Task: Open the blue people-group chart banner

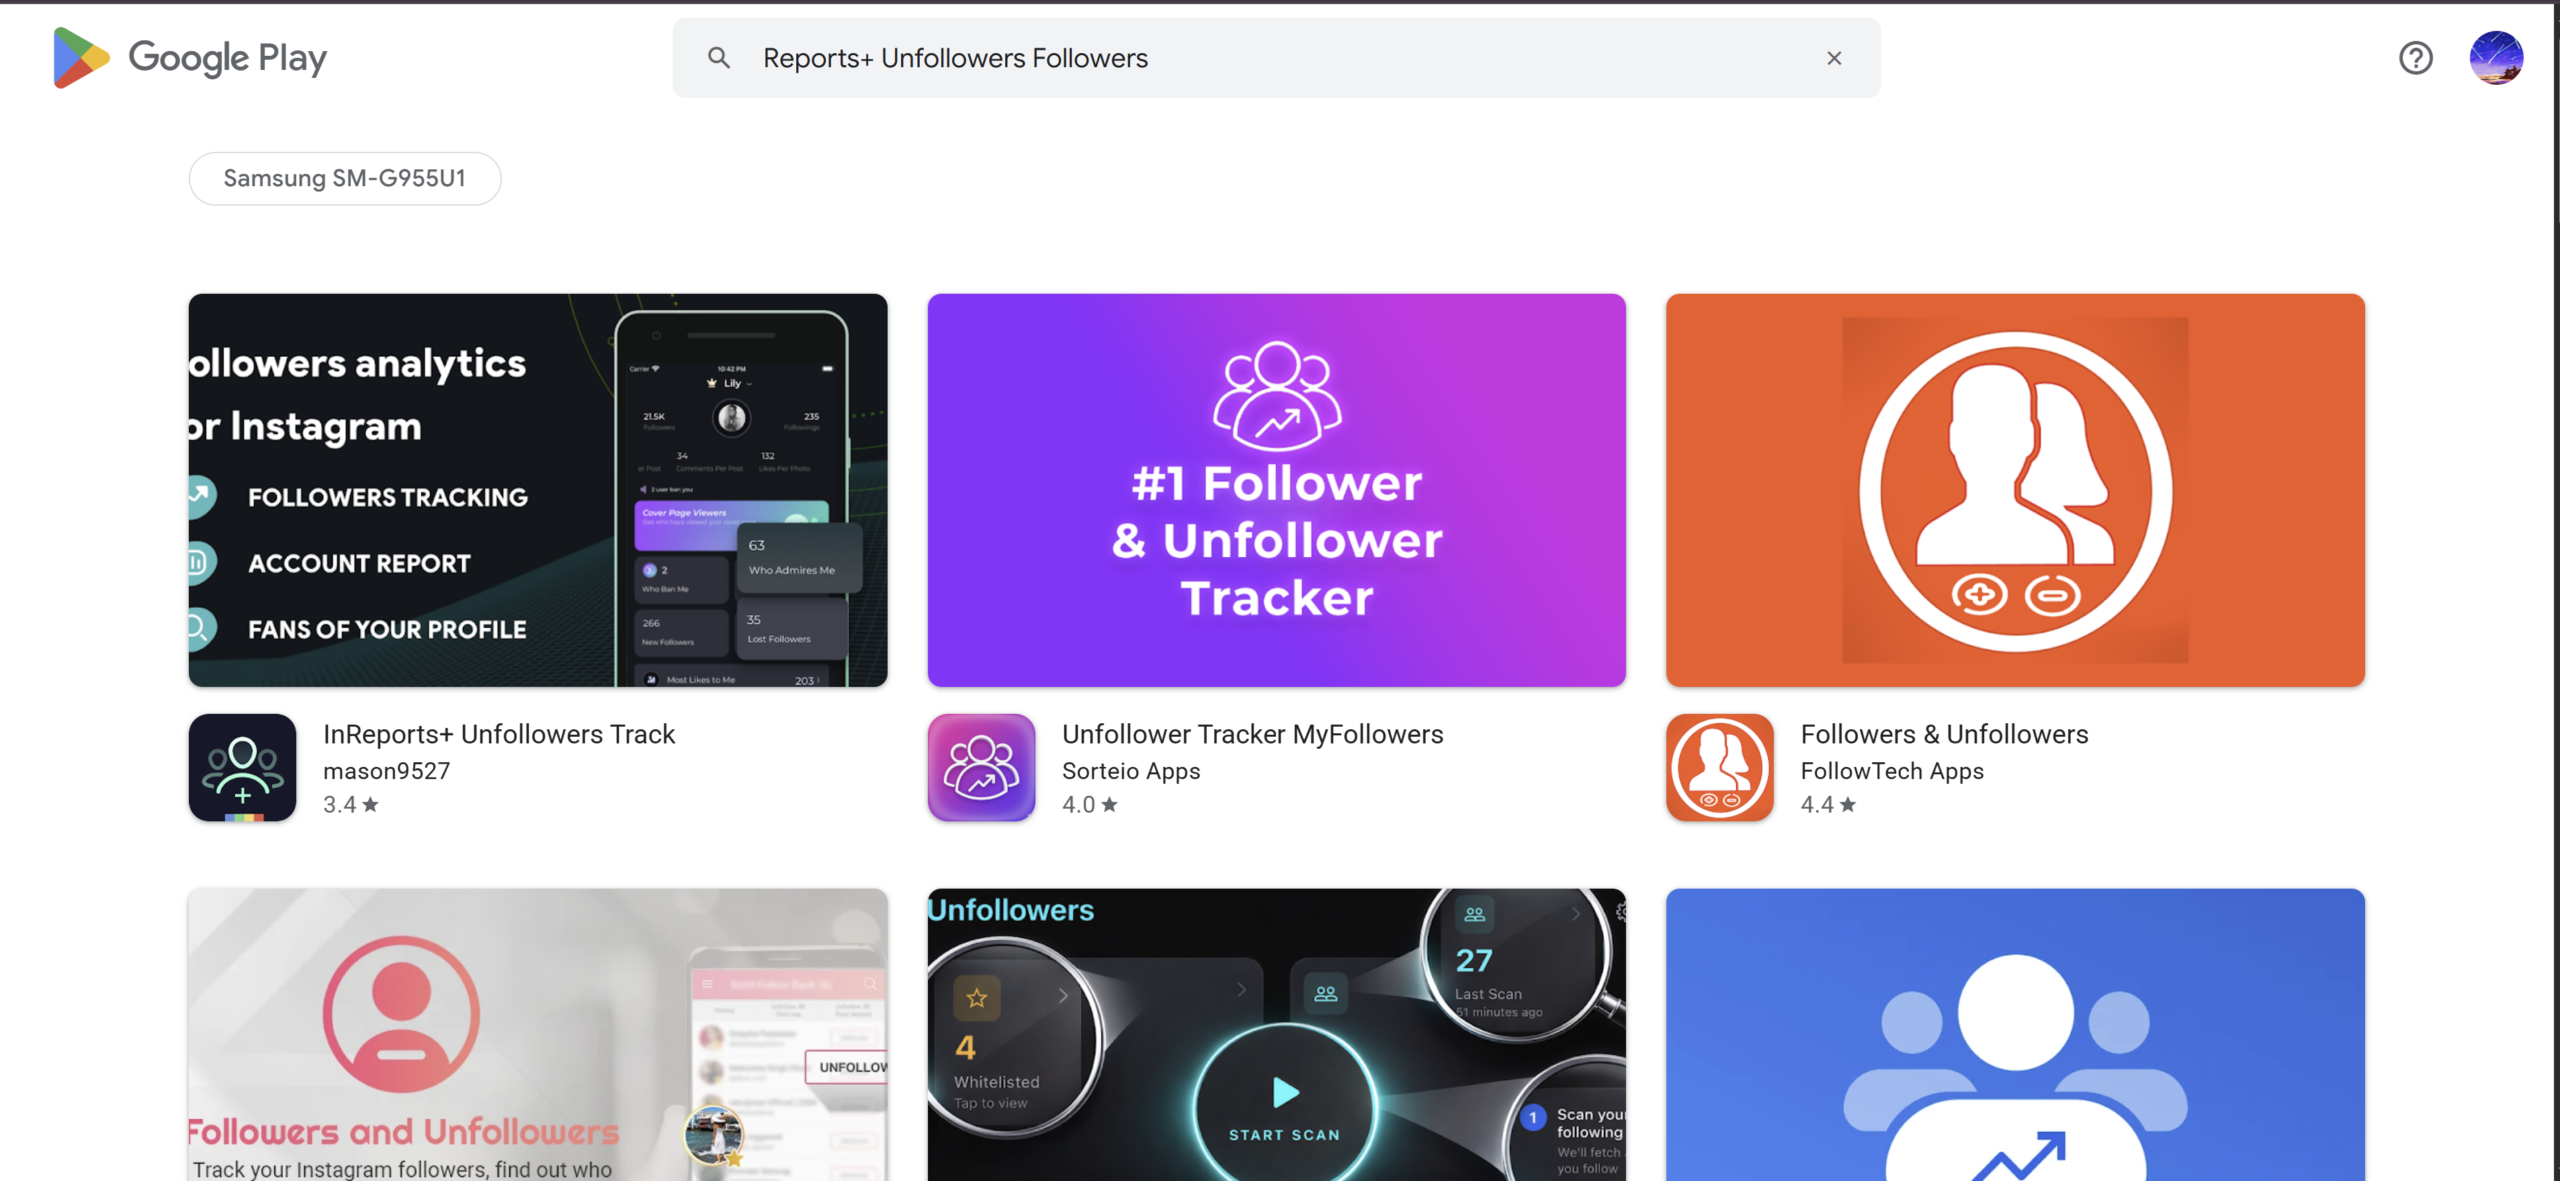Action: pos(2015,1034)
